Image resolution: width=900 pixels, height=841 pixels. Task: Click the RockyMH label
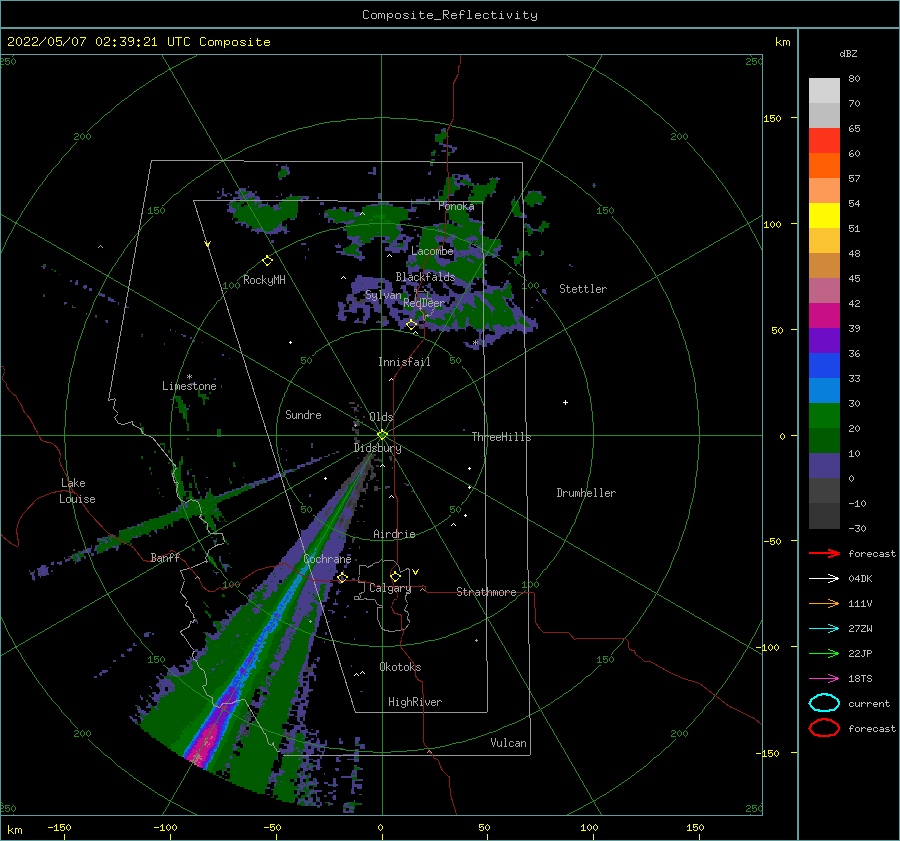click(x=264, y=280)
